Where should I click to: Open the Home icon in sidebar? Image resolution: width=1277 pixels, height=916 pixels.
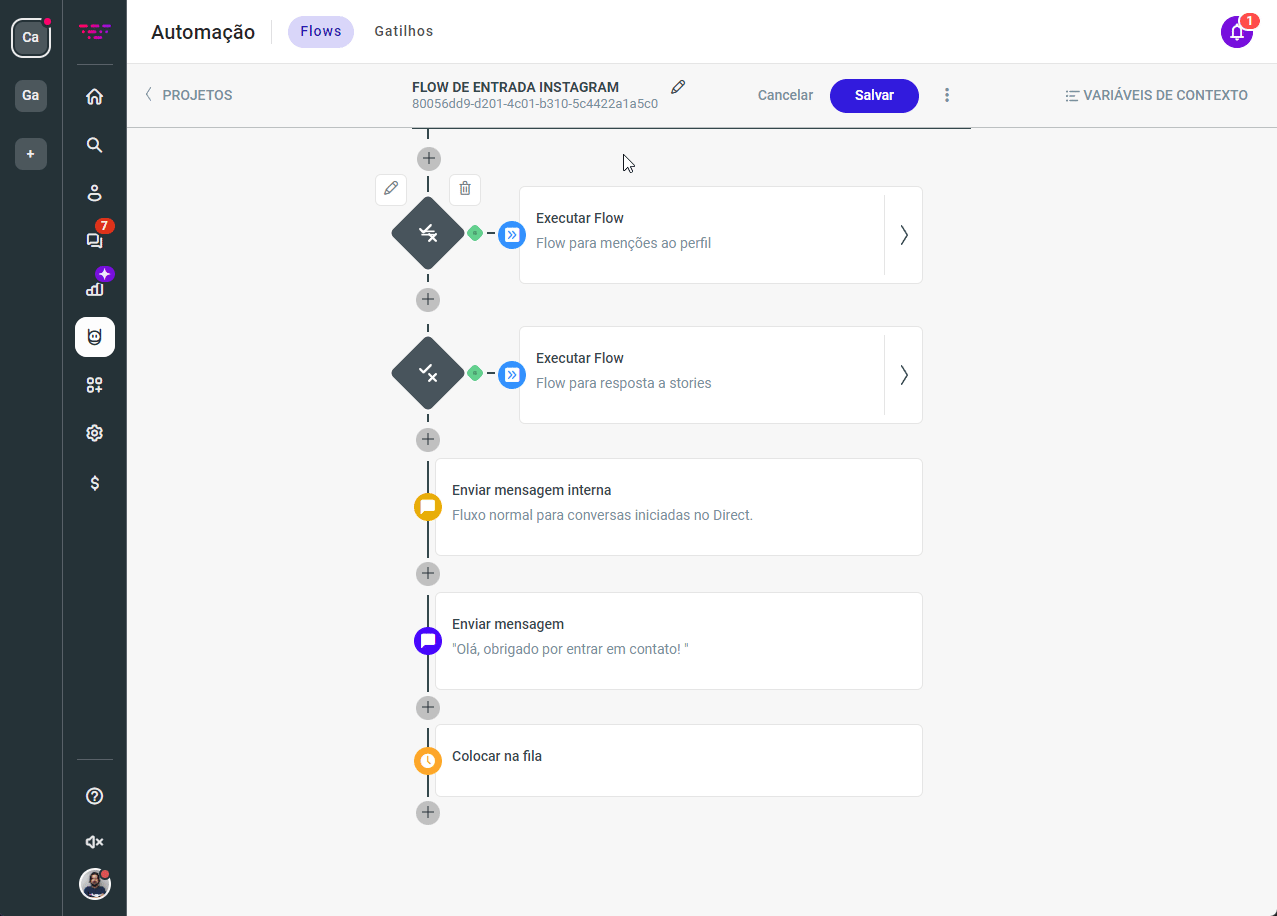[x=95, y=97]
